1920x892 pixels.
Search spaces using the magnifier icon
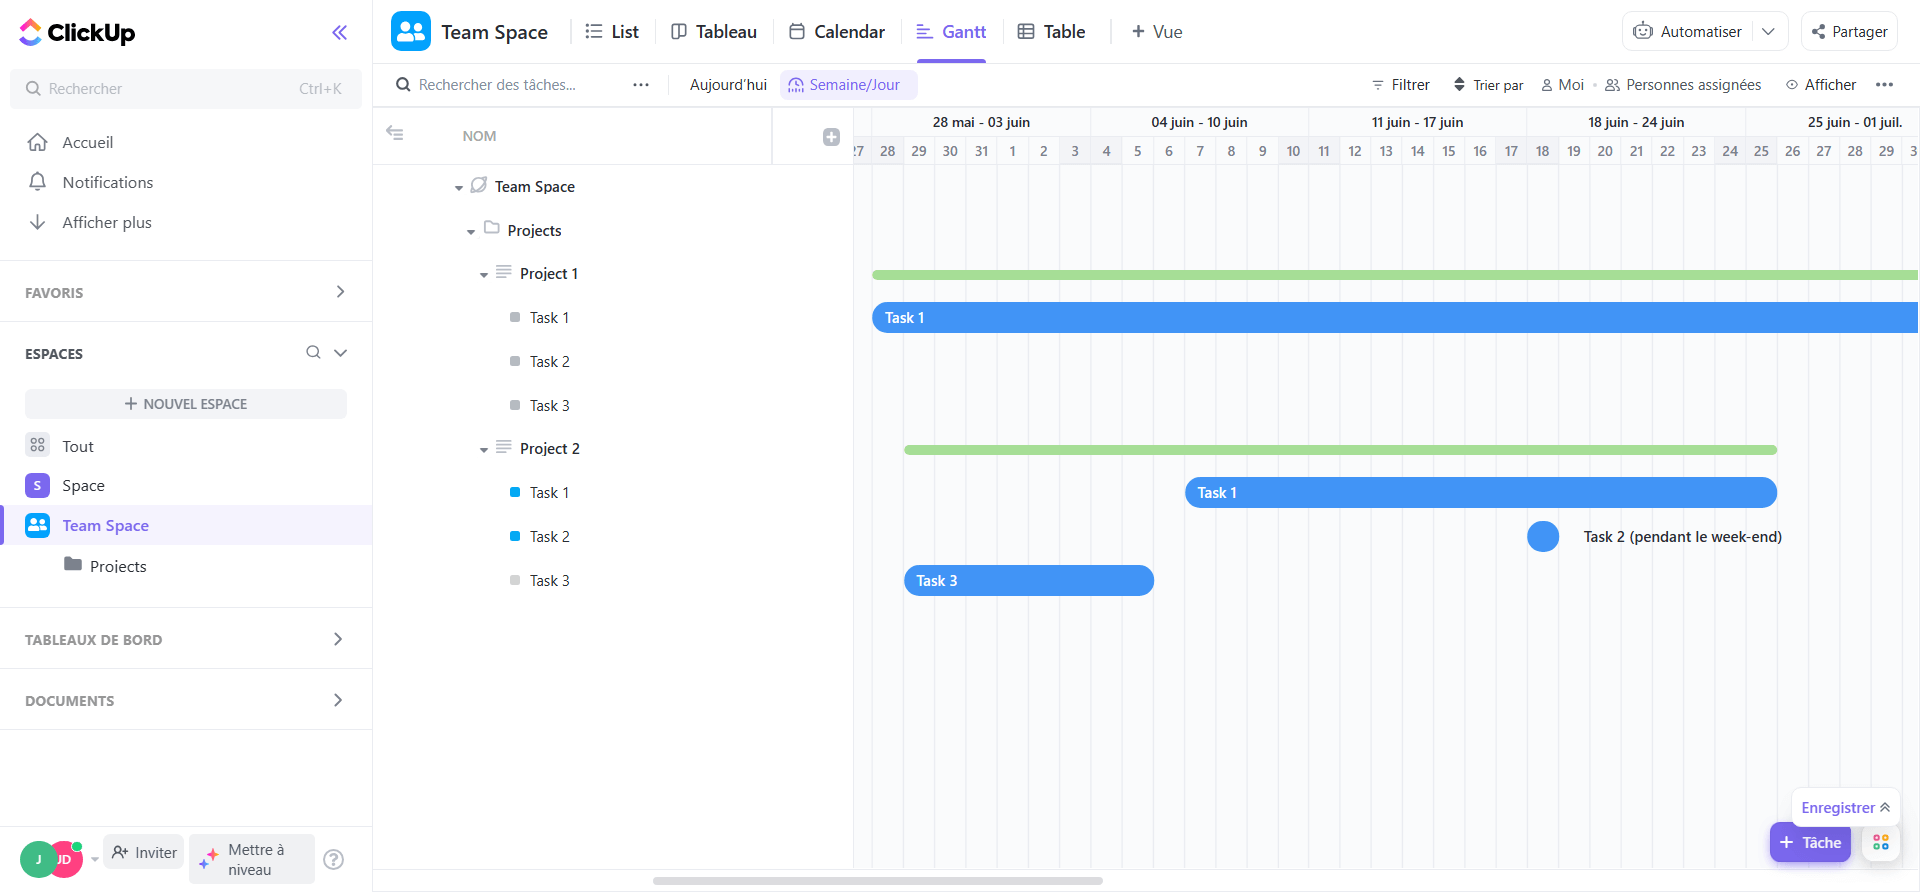point(313,353)
